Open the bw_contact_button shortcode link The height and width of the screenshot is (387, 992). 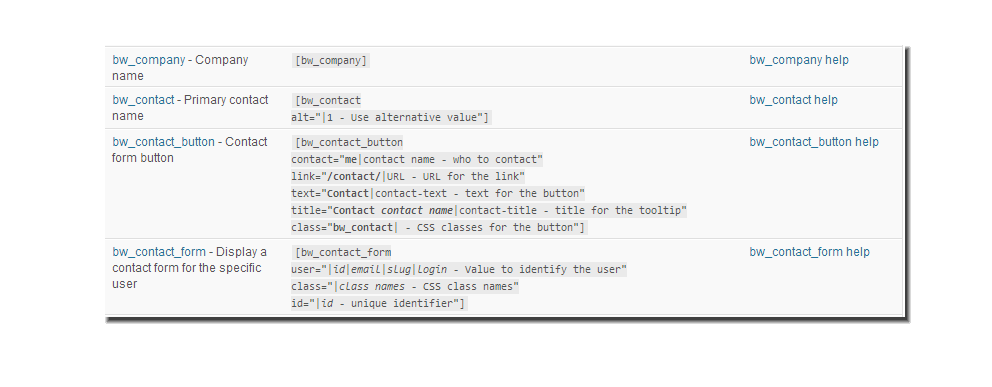pos(163,142)
